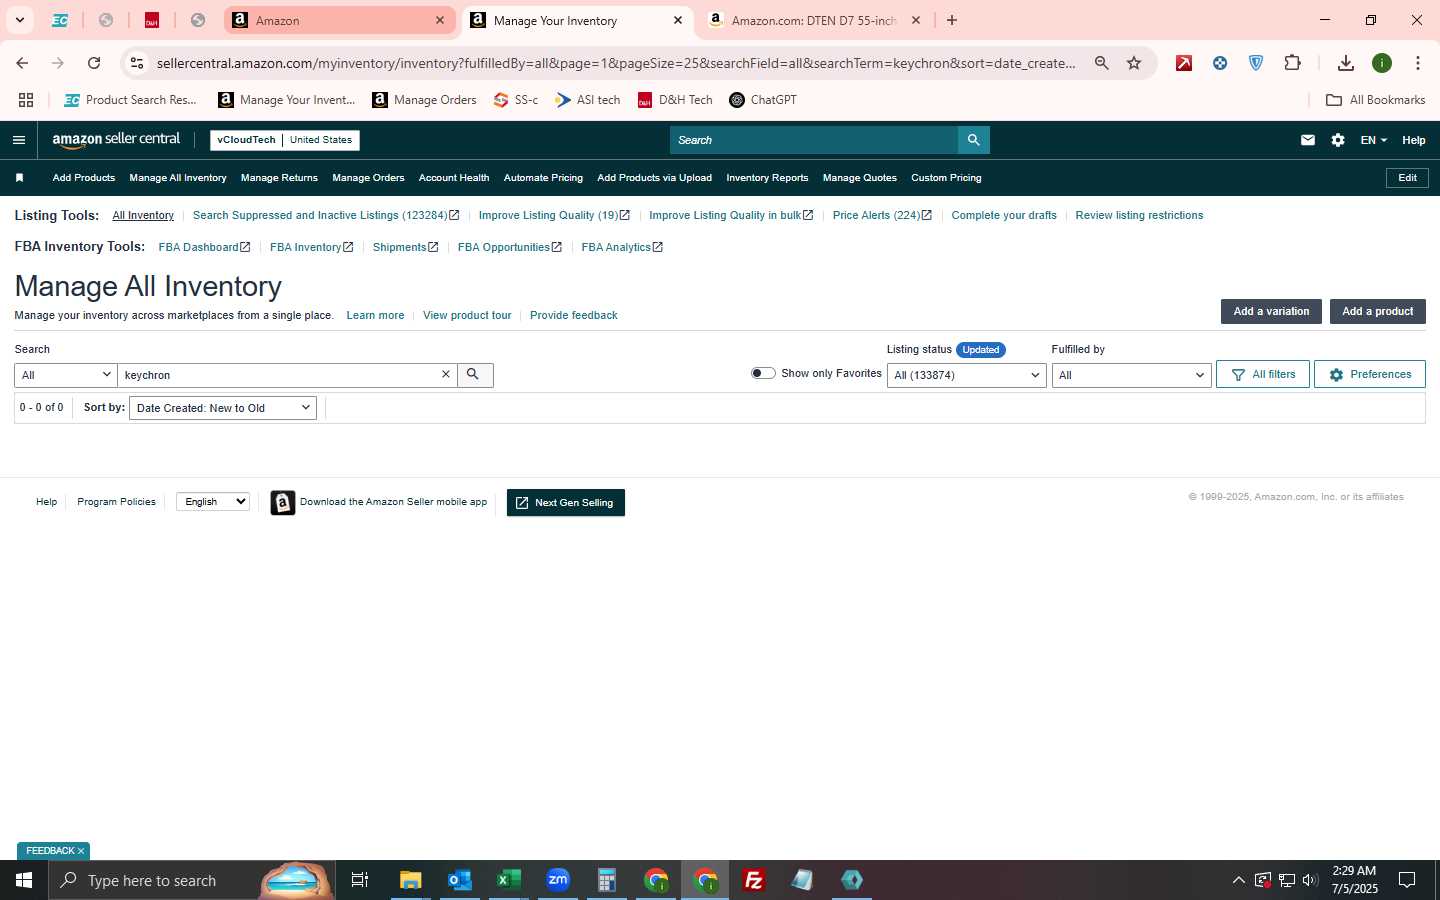1440x900 pixels.
Task: Open the search field All dropdown
Action: [x=66, y=375]
